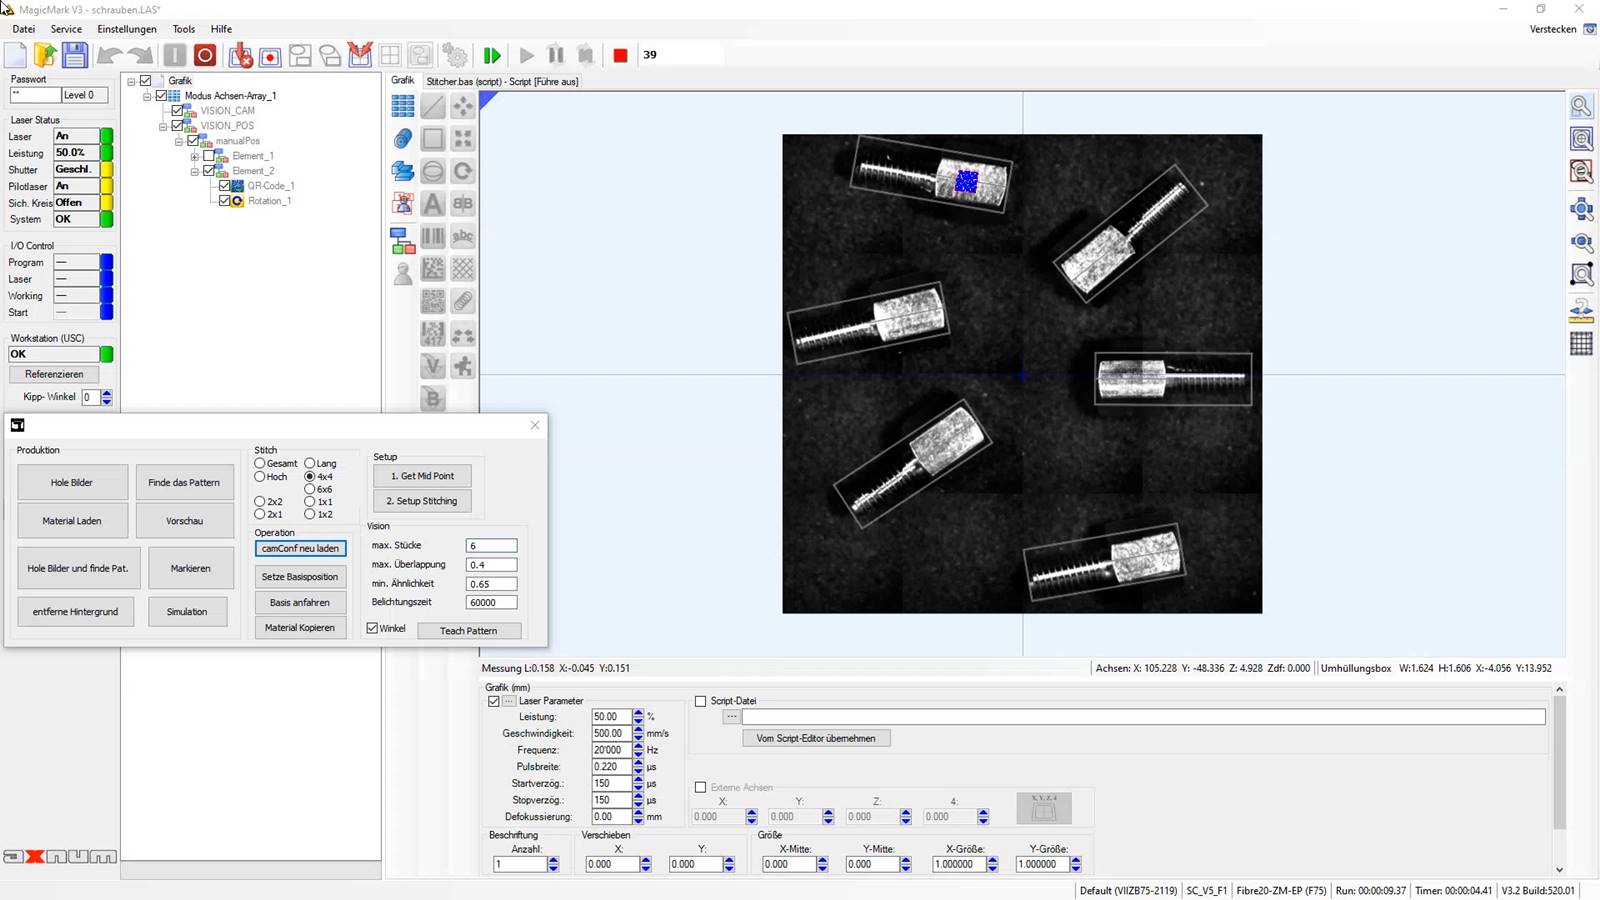Click the Teach Pattern button
Viewport: 1600px width, 900px height.
point(468,631)
